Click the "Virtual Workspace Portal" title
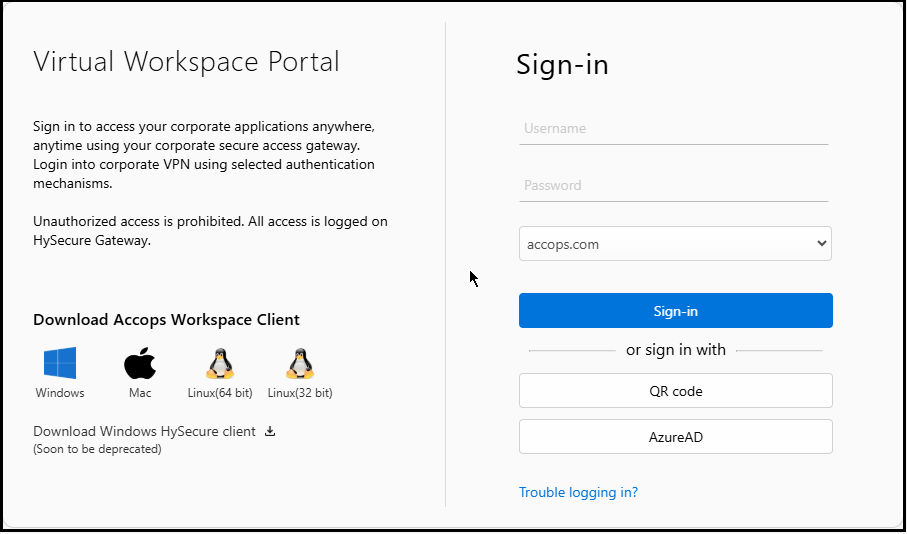 186,62
